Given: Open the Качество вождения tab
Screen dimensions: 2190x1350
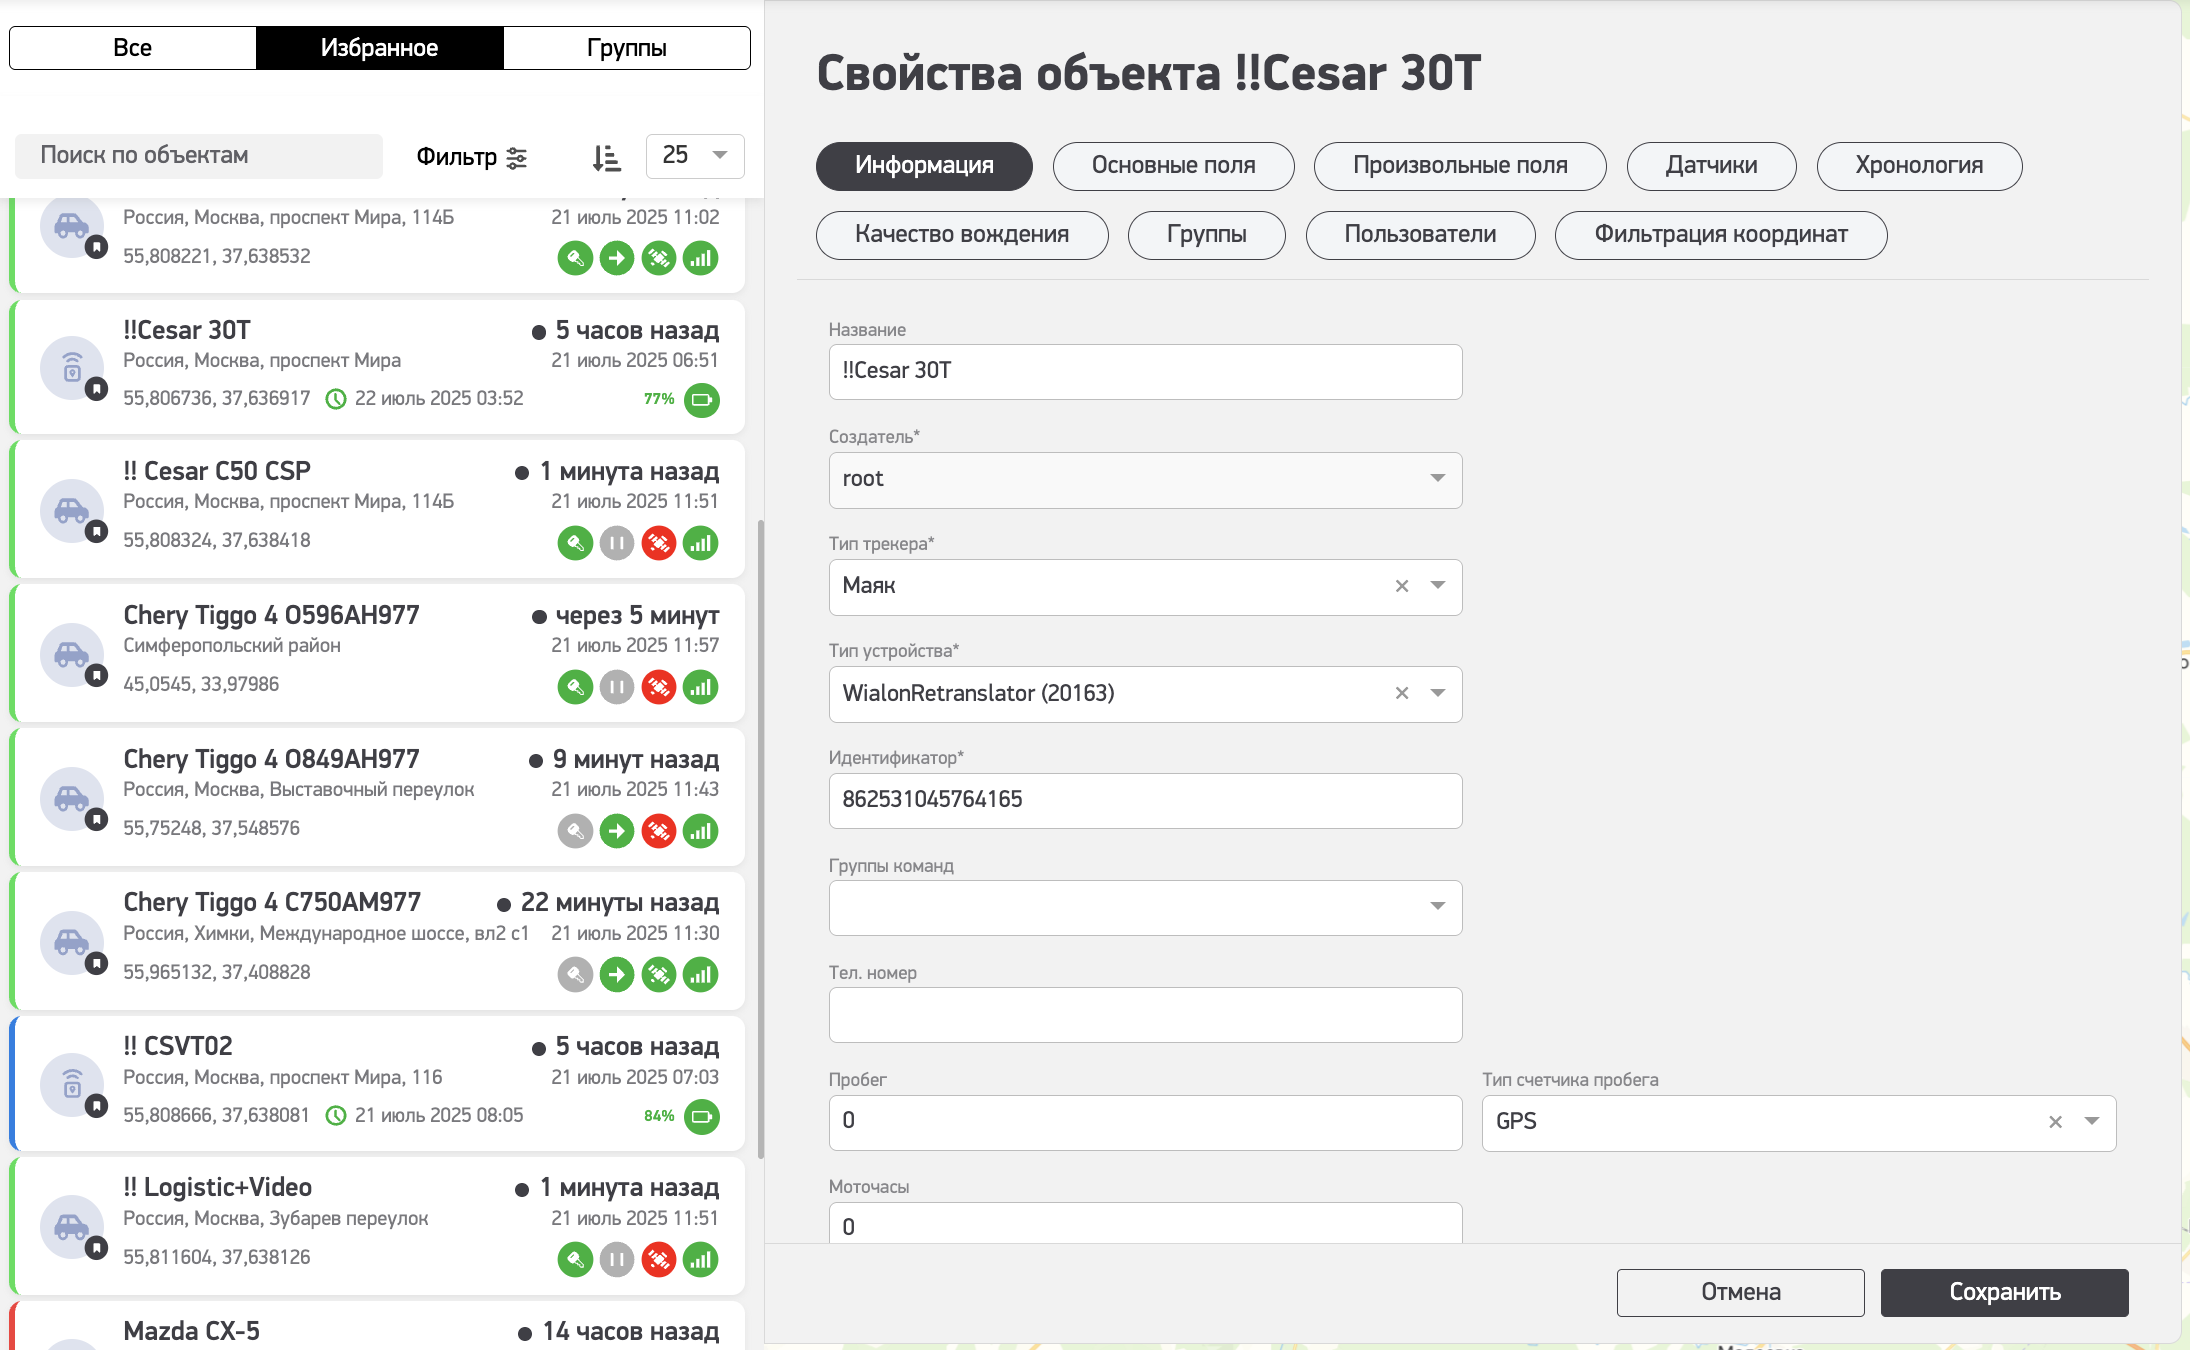Looking at the screenshot, I should [x=962, y=235].
